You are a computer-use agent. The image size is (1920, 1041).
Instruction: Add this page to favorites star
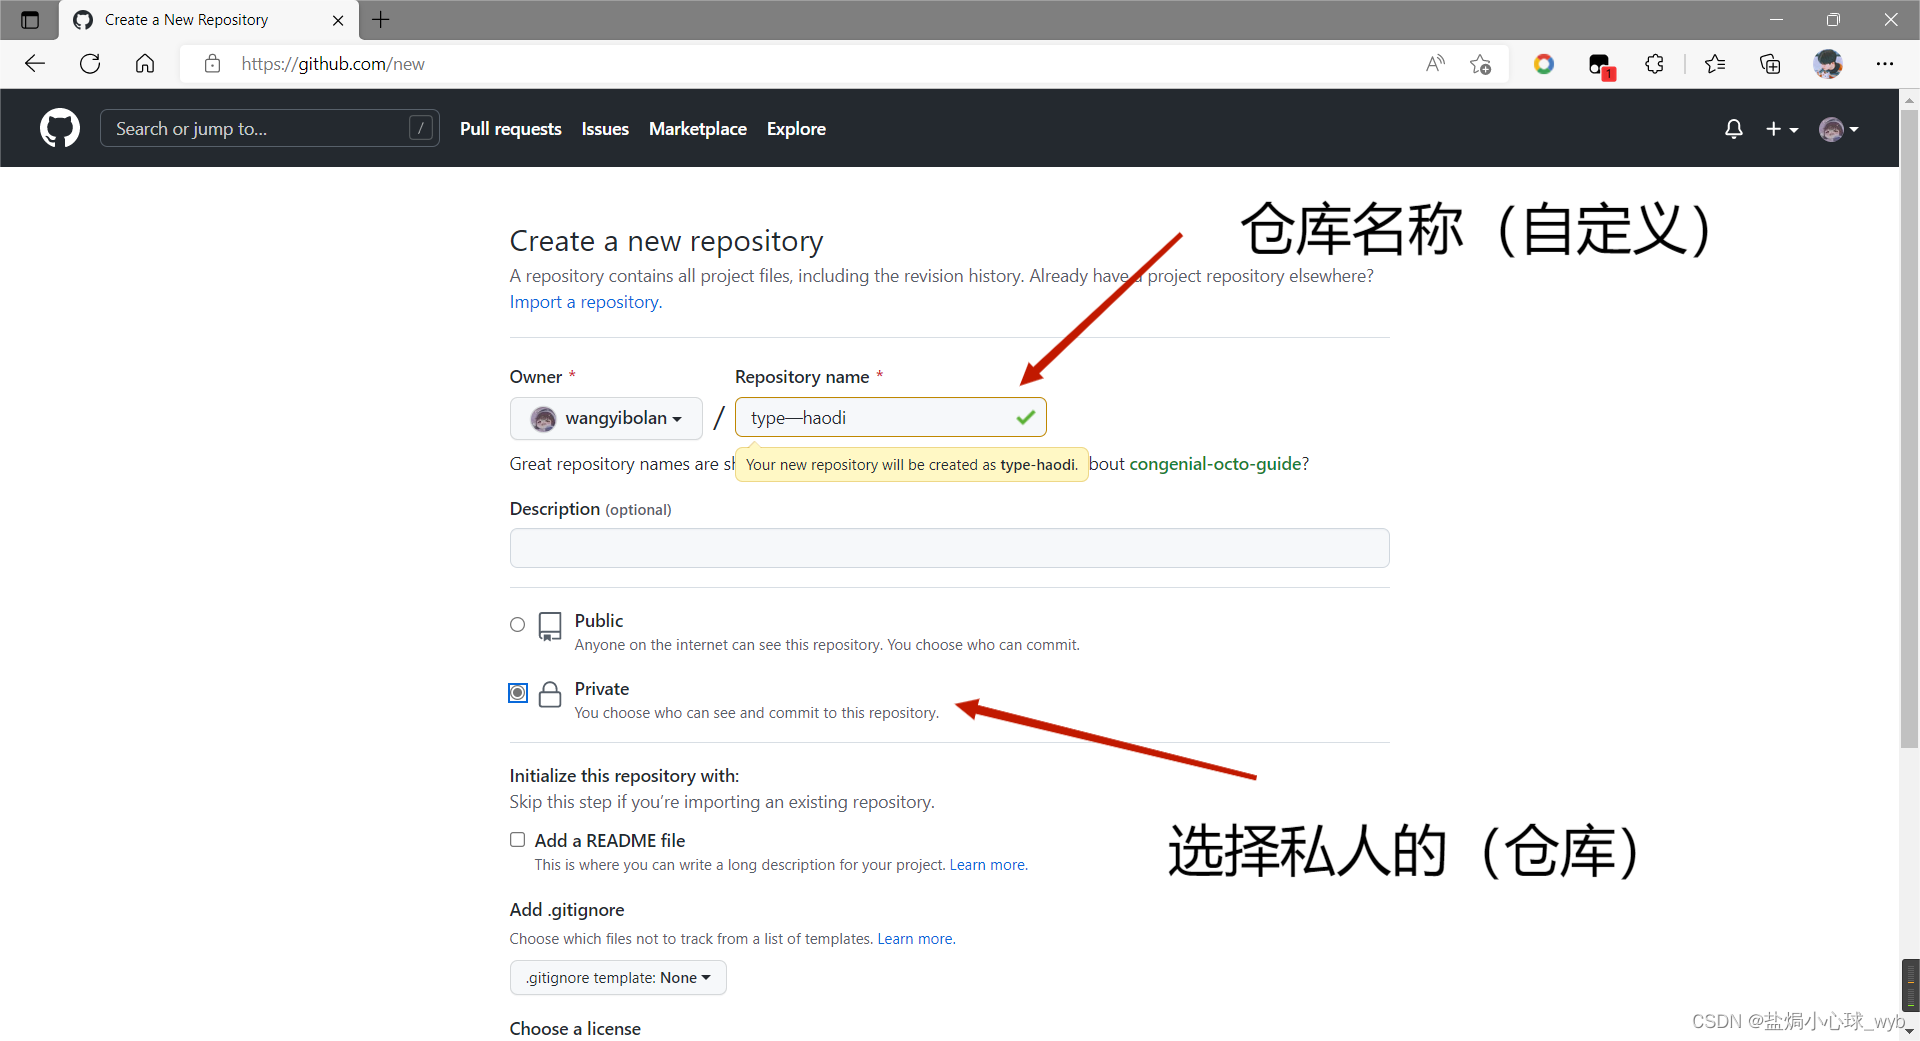(1481, 64)
